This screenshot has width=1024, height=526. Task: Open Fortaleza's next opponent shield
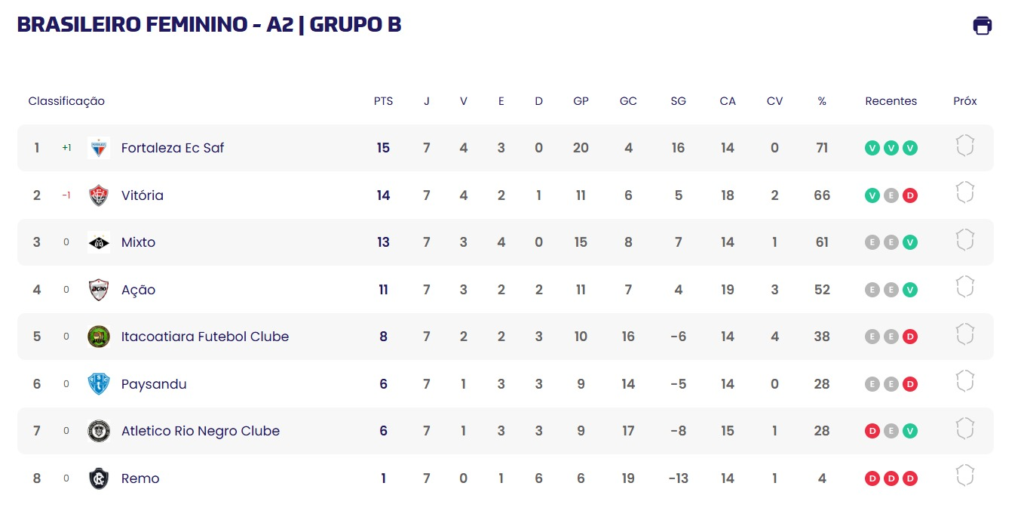[965, 146]
